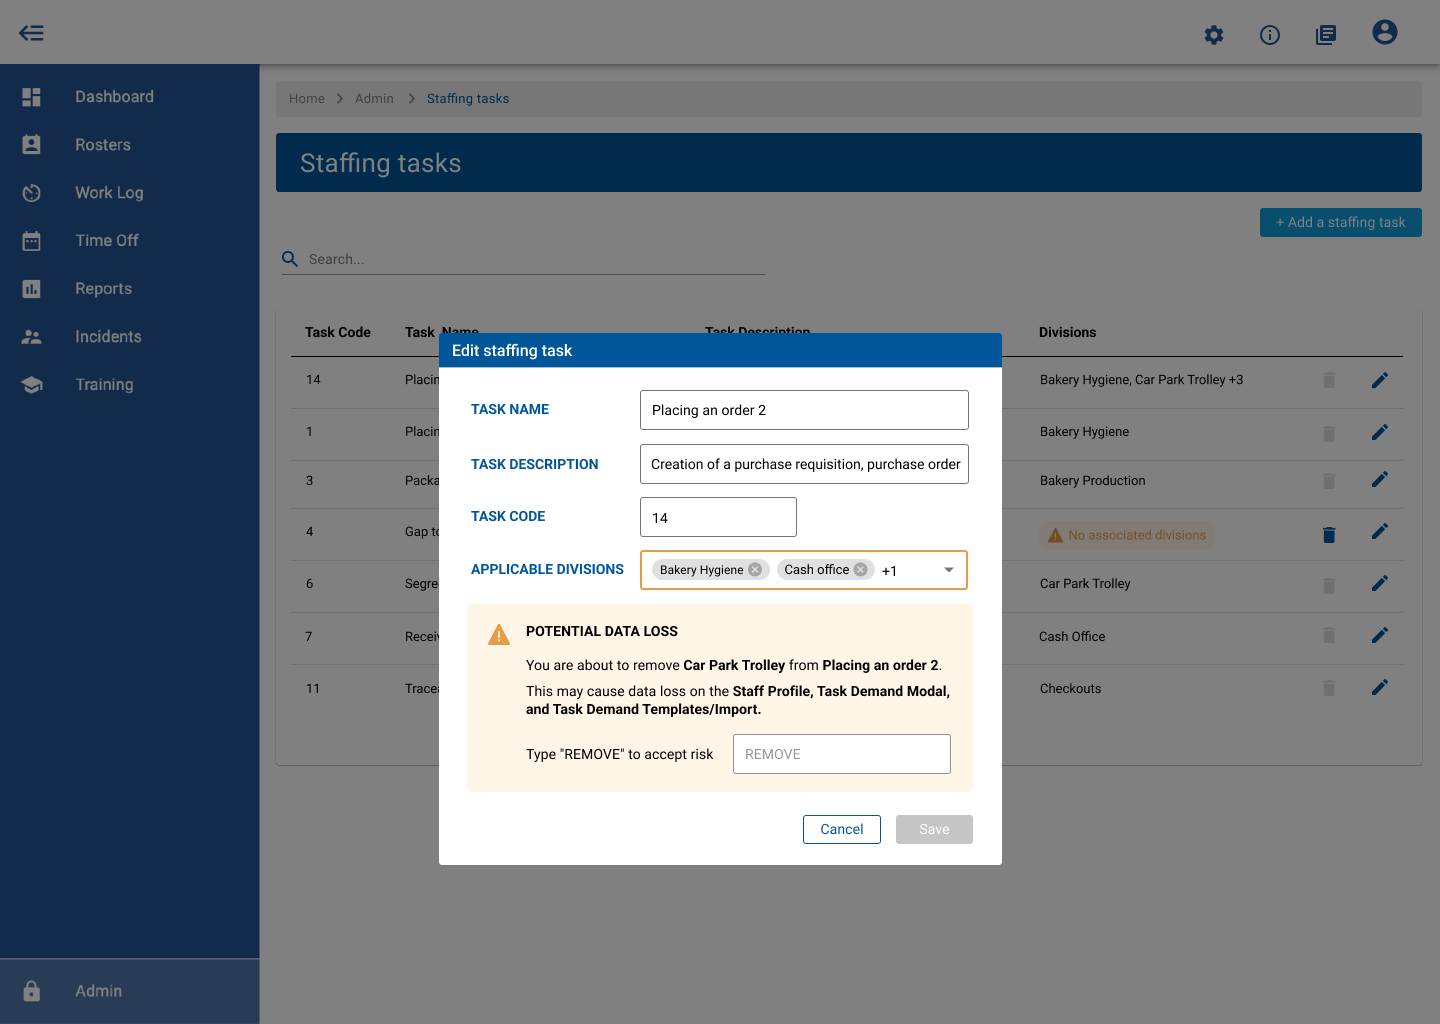
Task: Open settings via the gear icon
Action: tap(1214, 35)
